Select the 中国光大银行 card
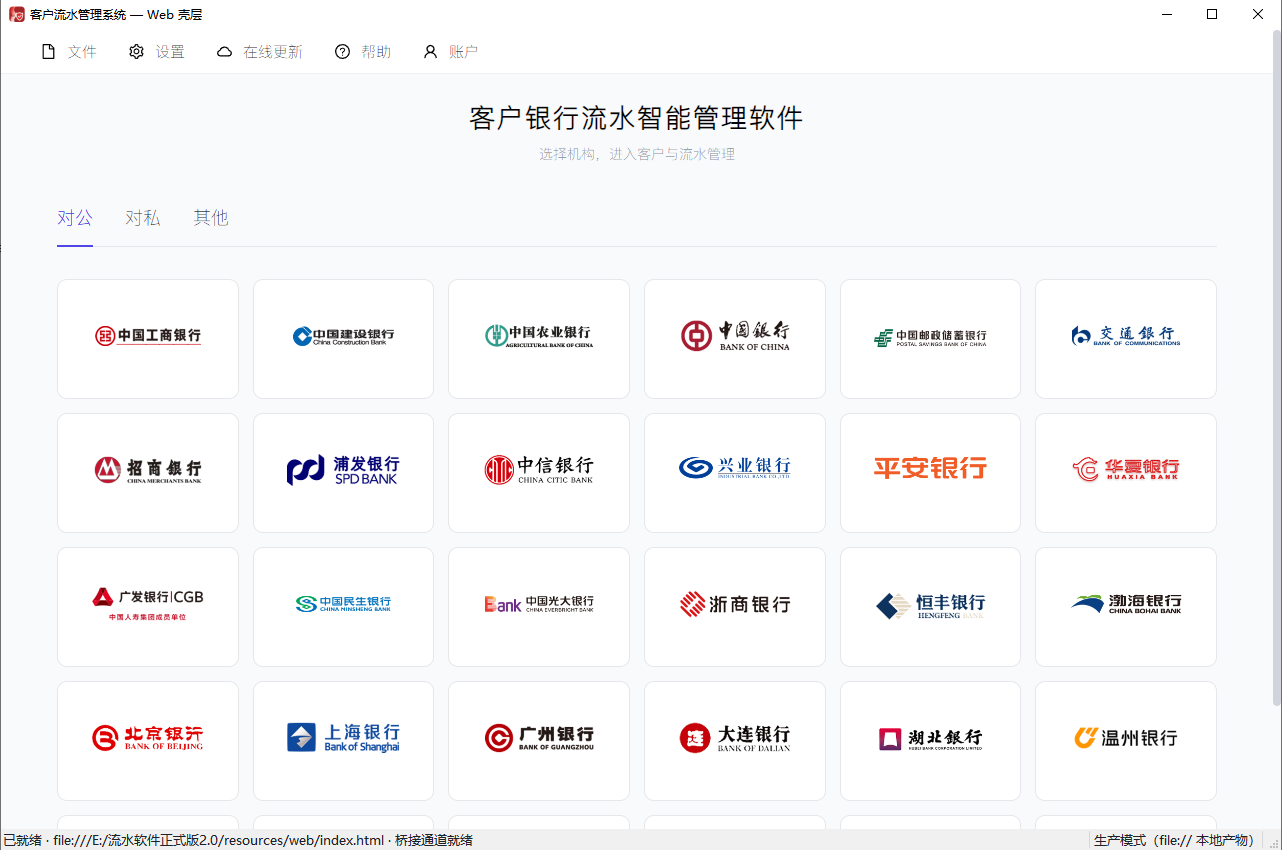 (x=539, y=607)
